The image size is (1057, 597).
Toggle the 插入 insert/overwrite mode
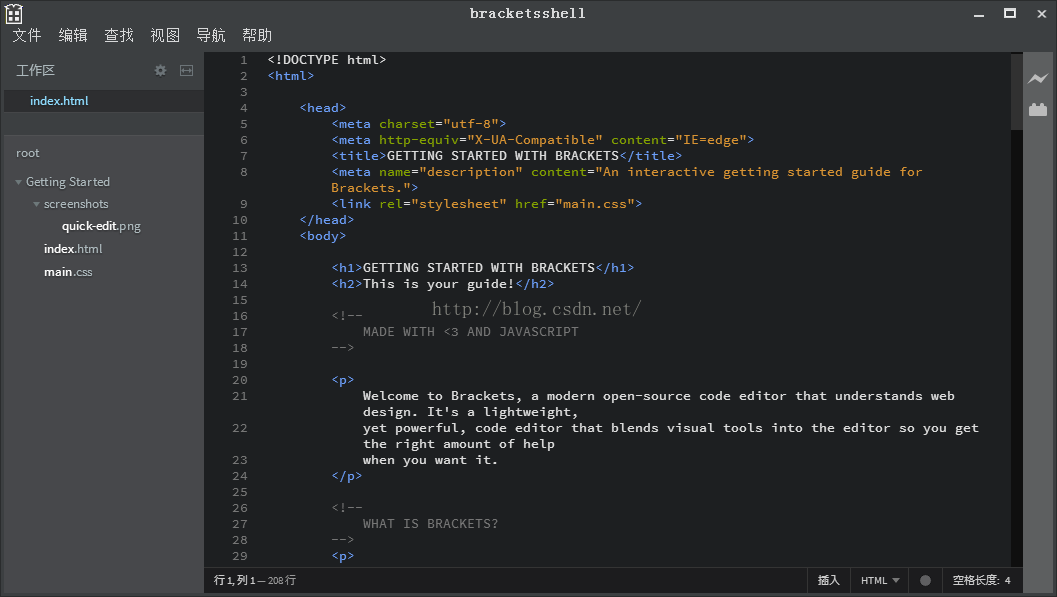click(829, 580)
